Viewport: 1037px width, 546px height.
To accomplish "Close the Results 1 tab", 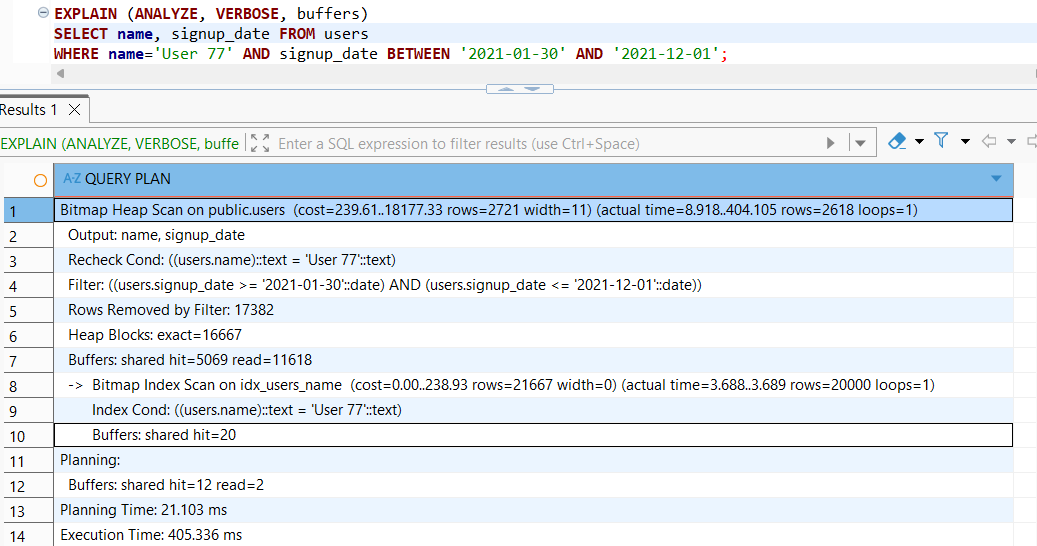I will click(75, 110).
